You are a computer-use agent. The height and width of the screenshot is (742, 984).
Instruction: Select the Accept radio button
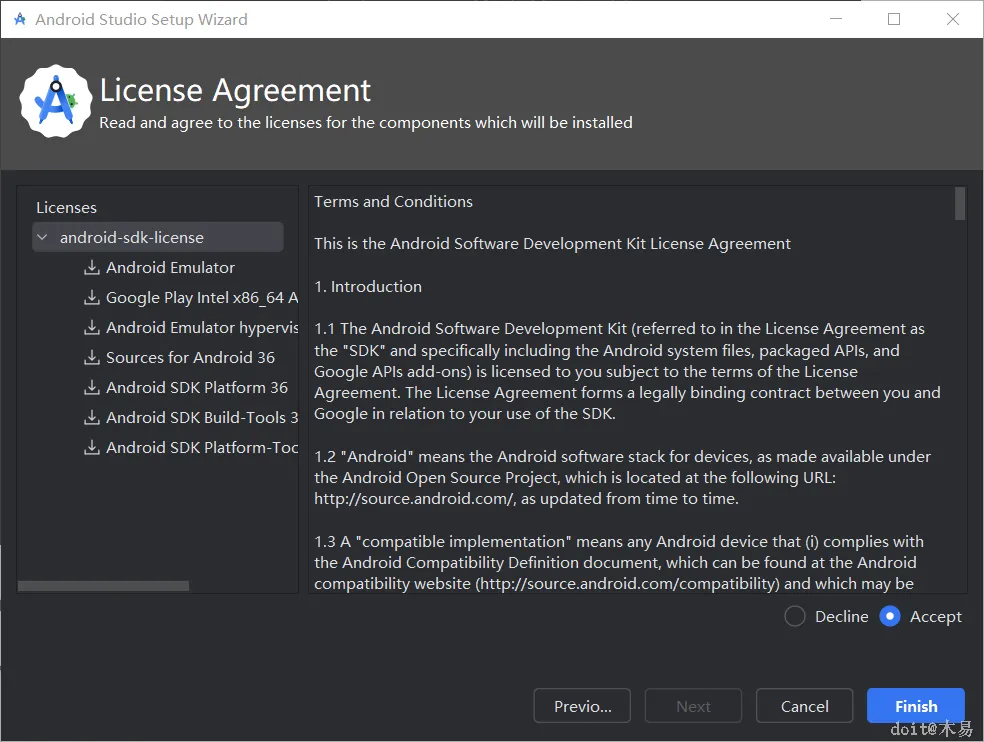point(890,617)
